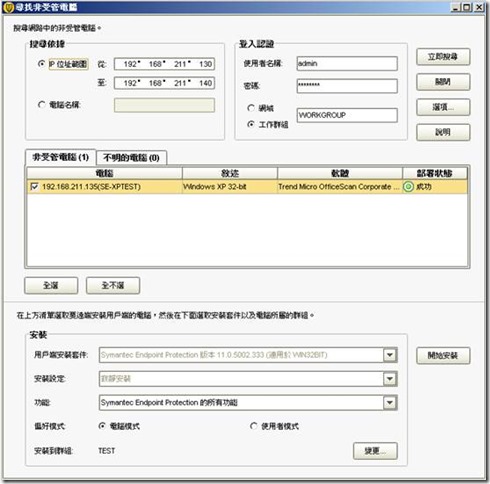
Task: Select the 電腦名稱 radio button
Action: [x=41, y=105]
